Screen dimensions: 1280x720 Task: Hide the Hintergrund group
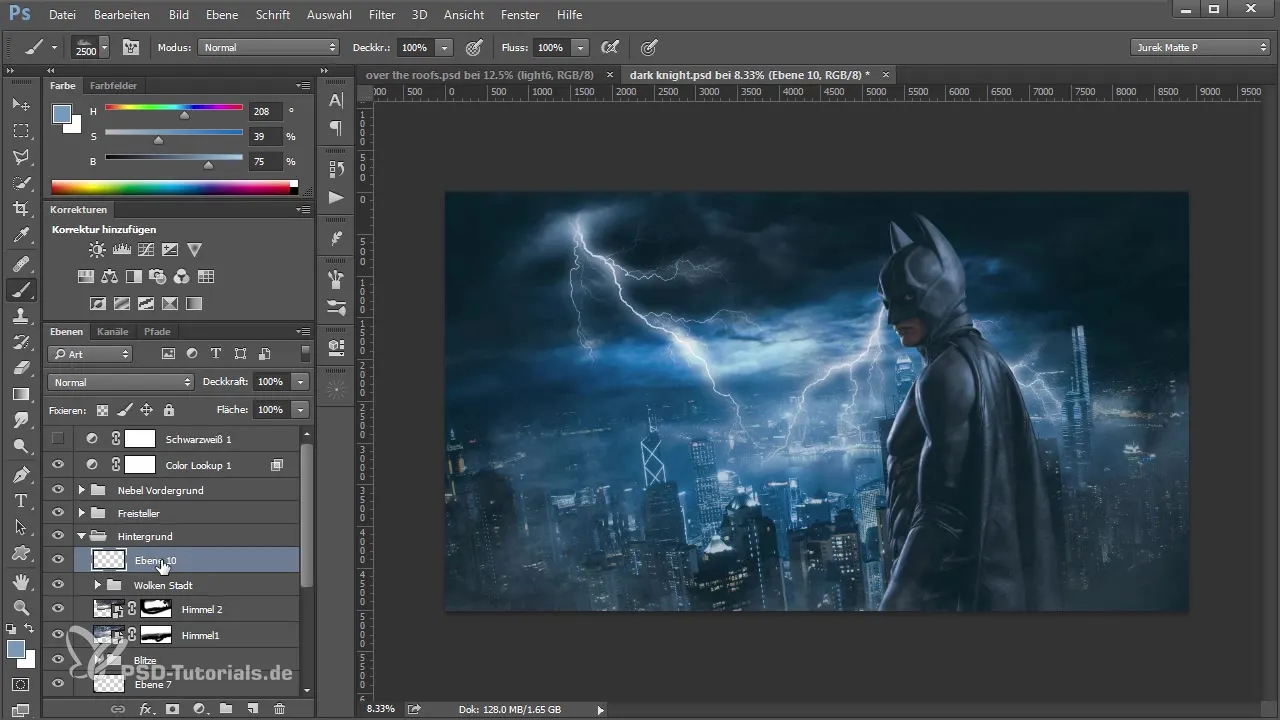click(x=58, y=536)
